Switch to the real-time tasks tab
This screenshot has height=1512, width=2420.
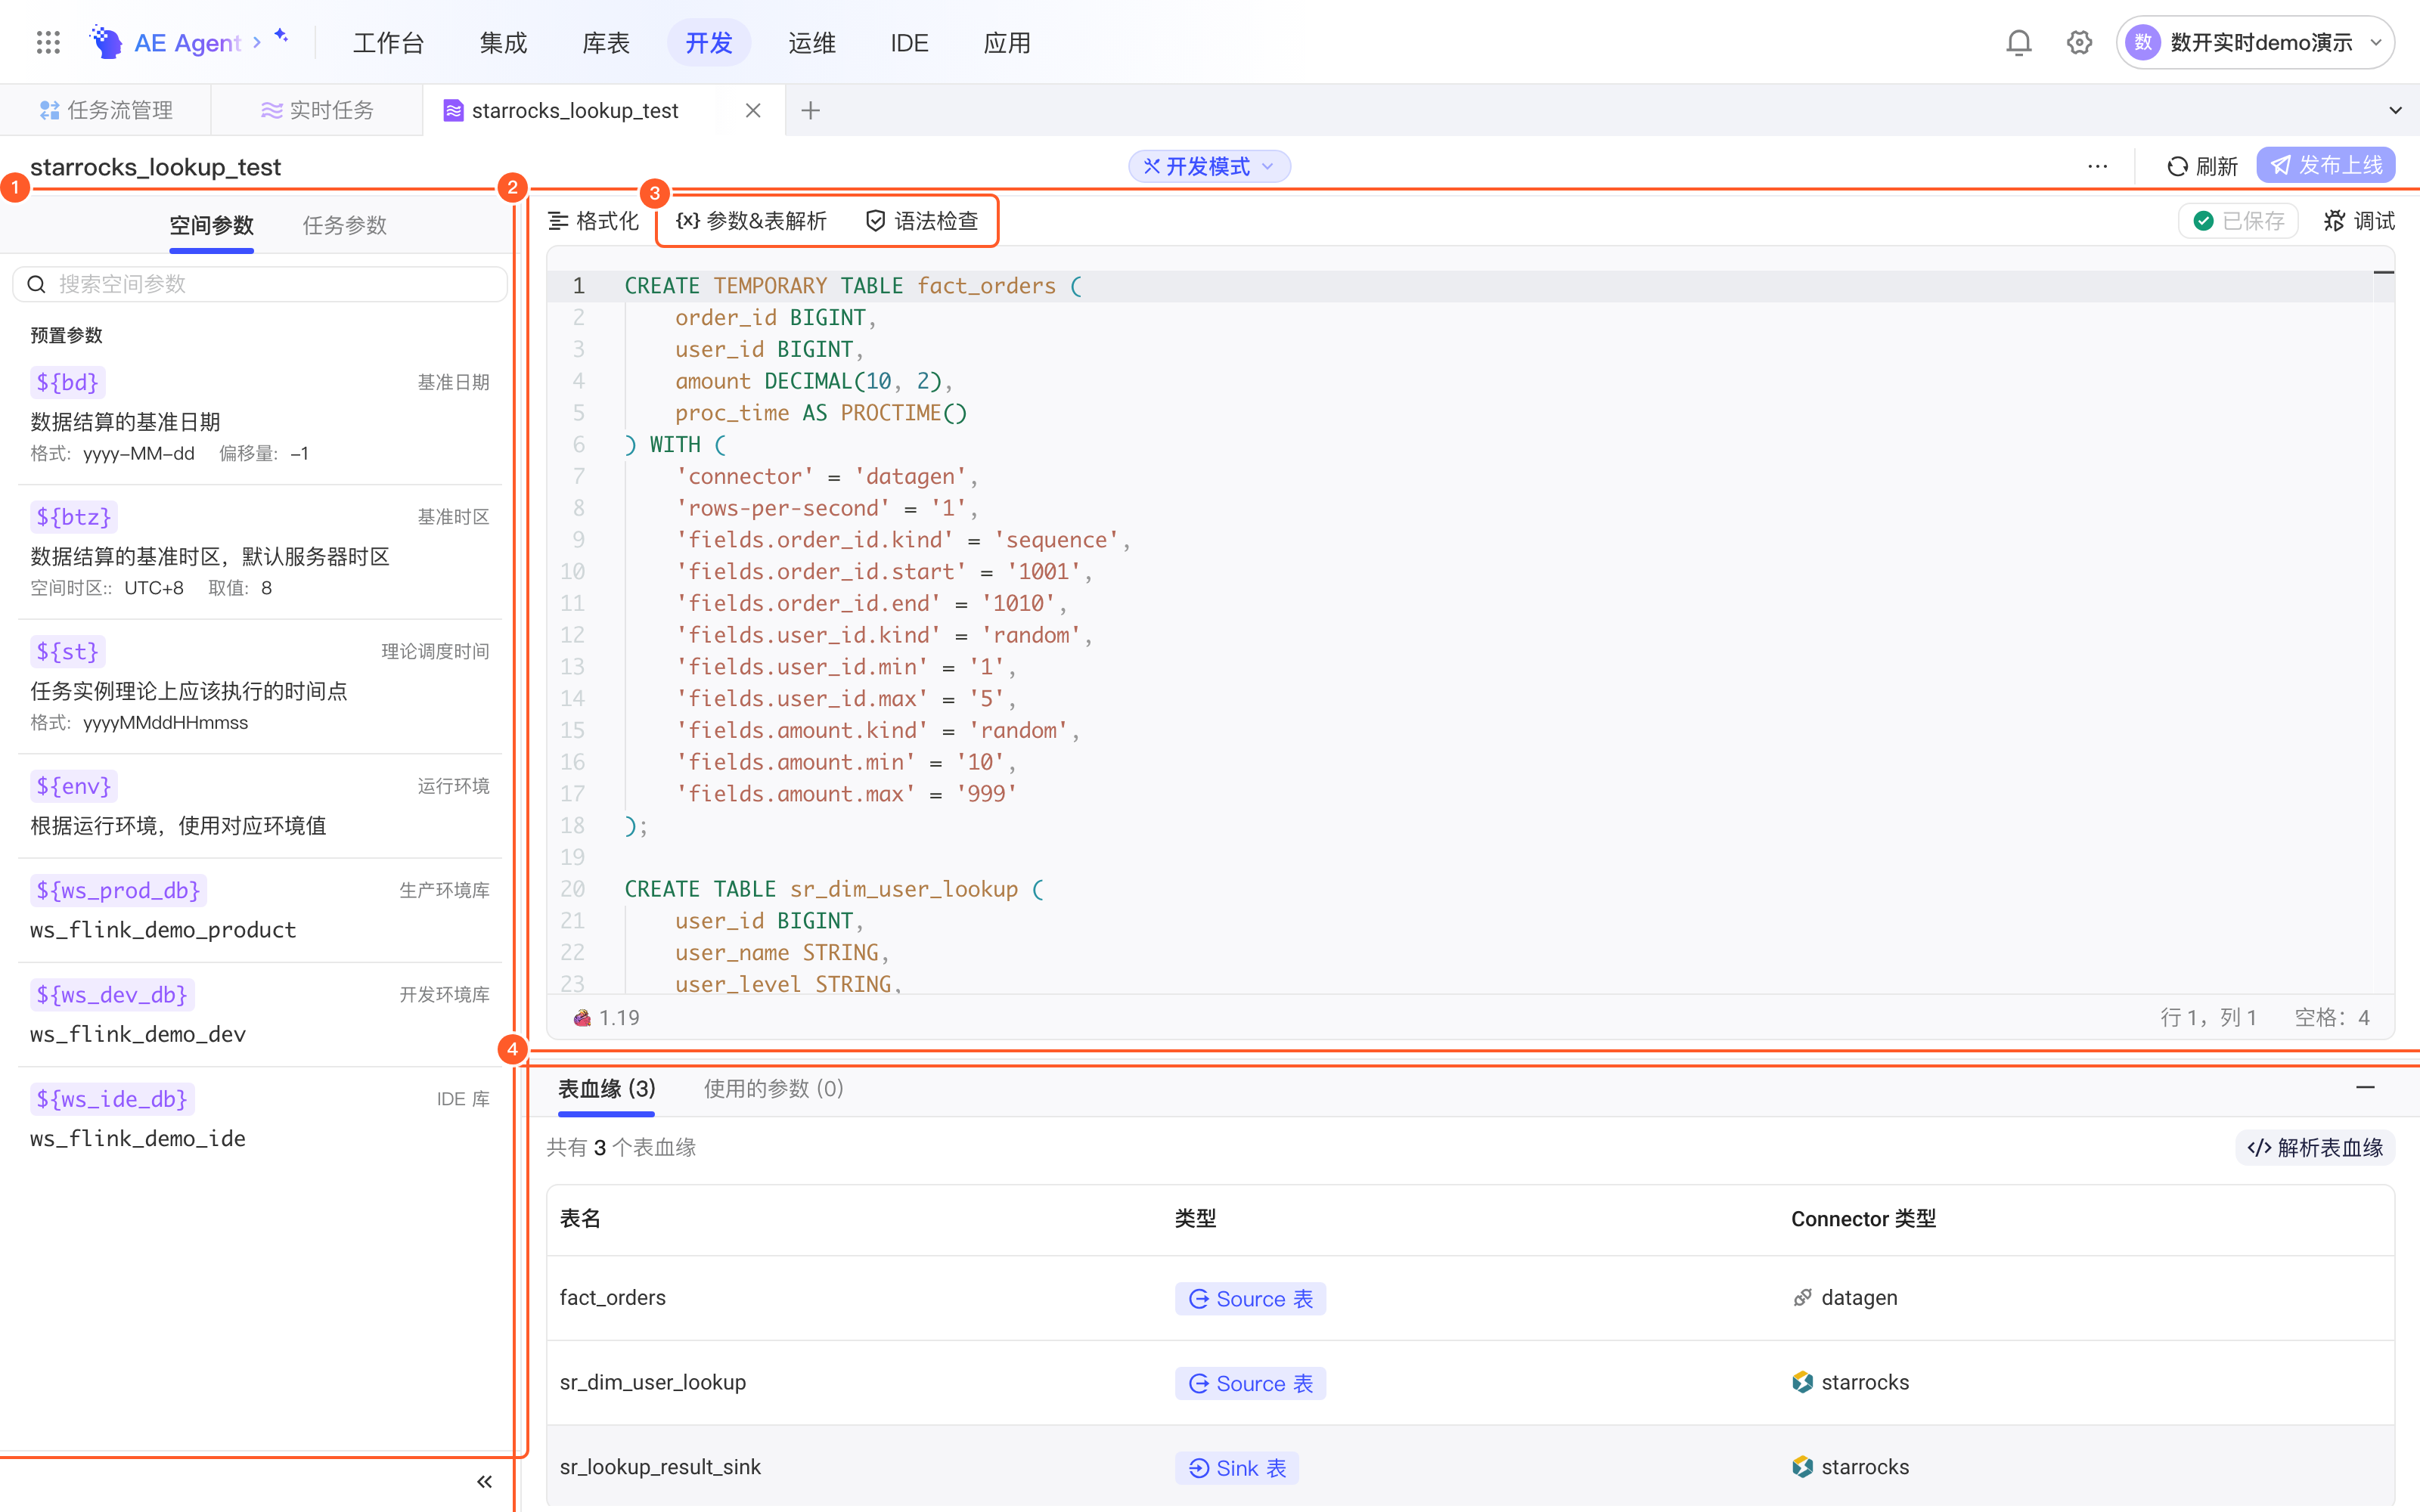tap(317, 110)
